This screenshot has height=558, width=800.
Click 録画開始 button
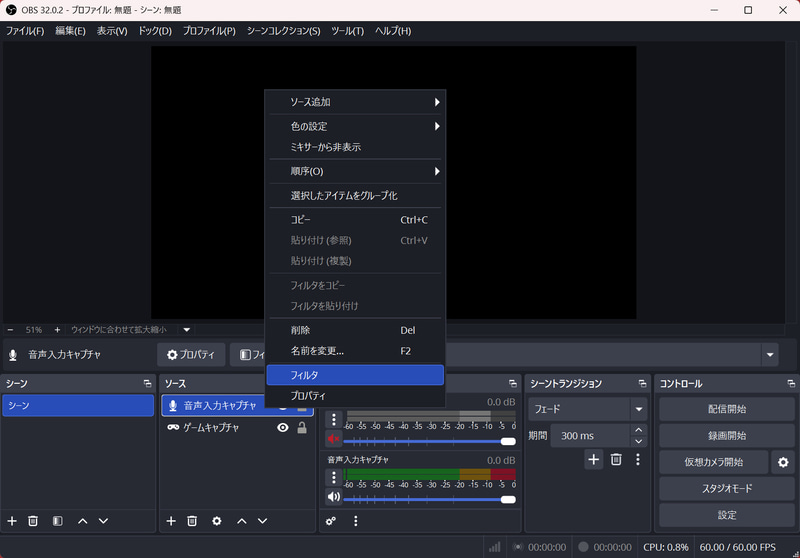point(727,436)
